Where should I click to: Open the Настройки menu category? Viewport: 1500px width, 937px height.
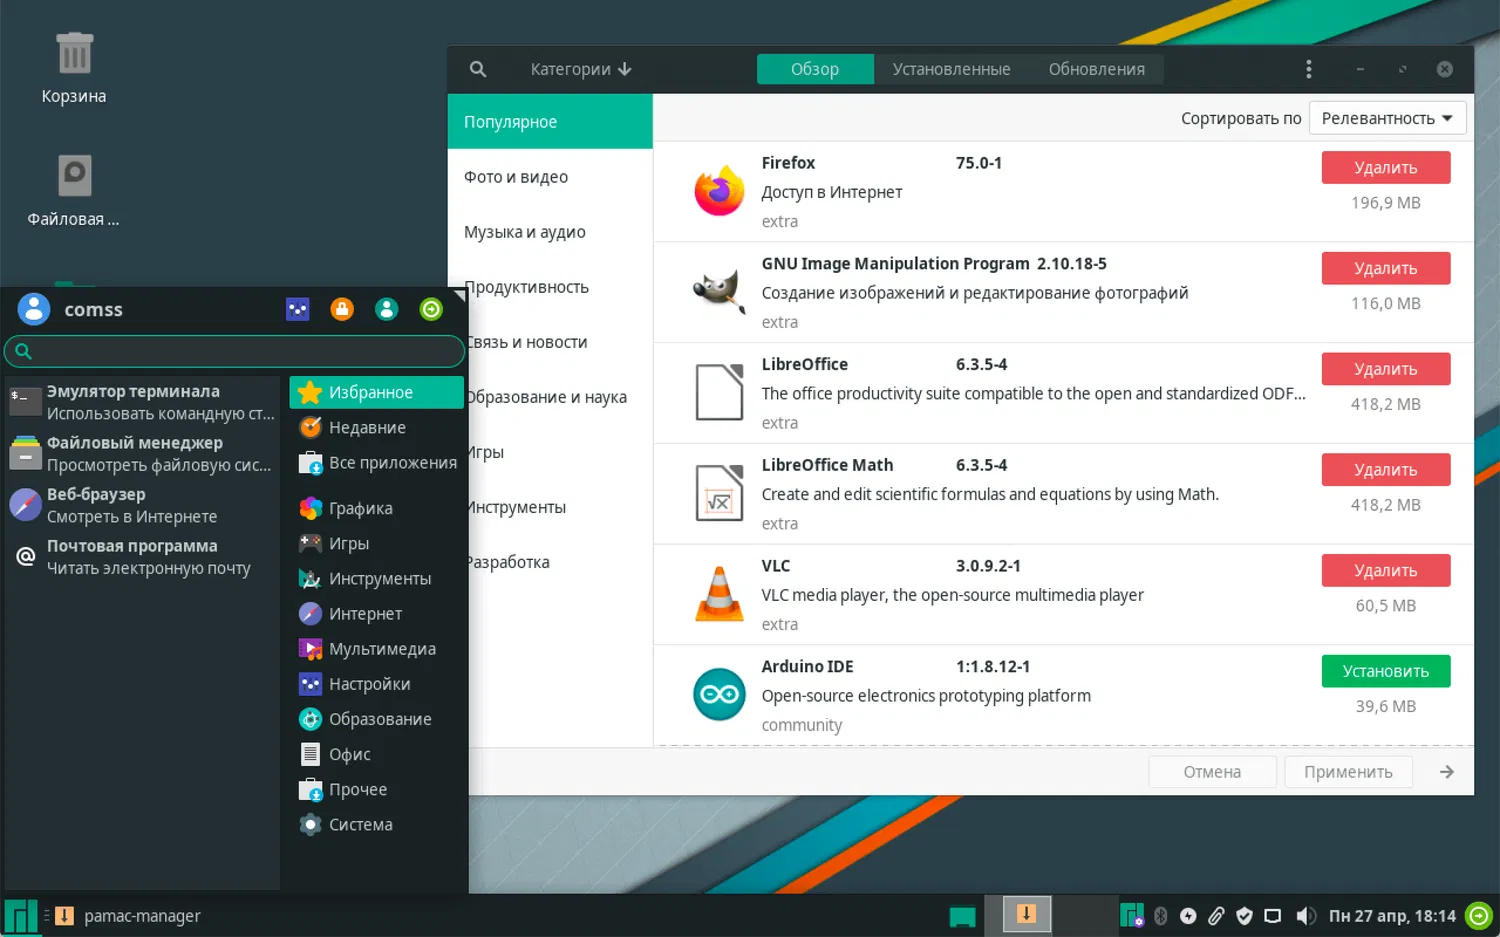pyautogui.click(x=377, y=684)
